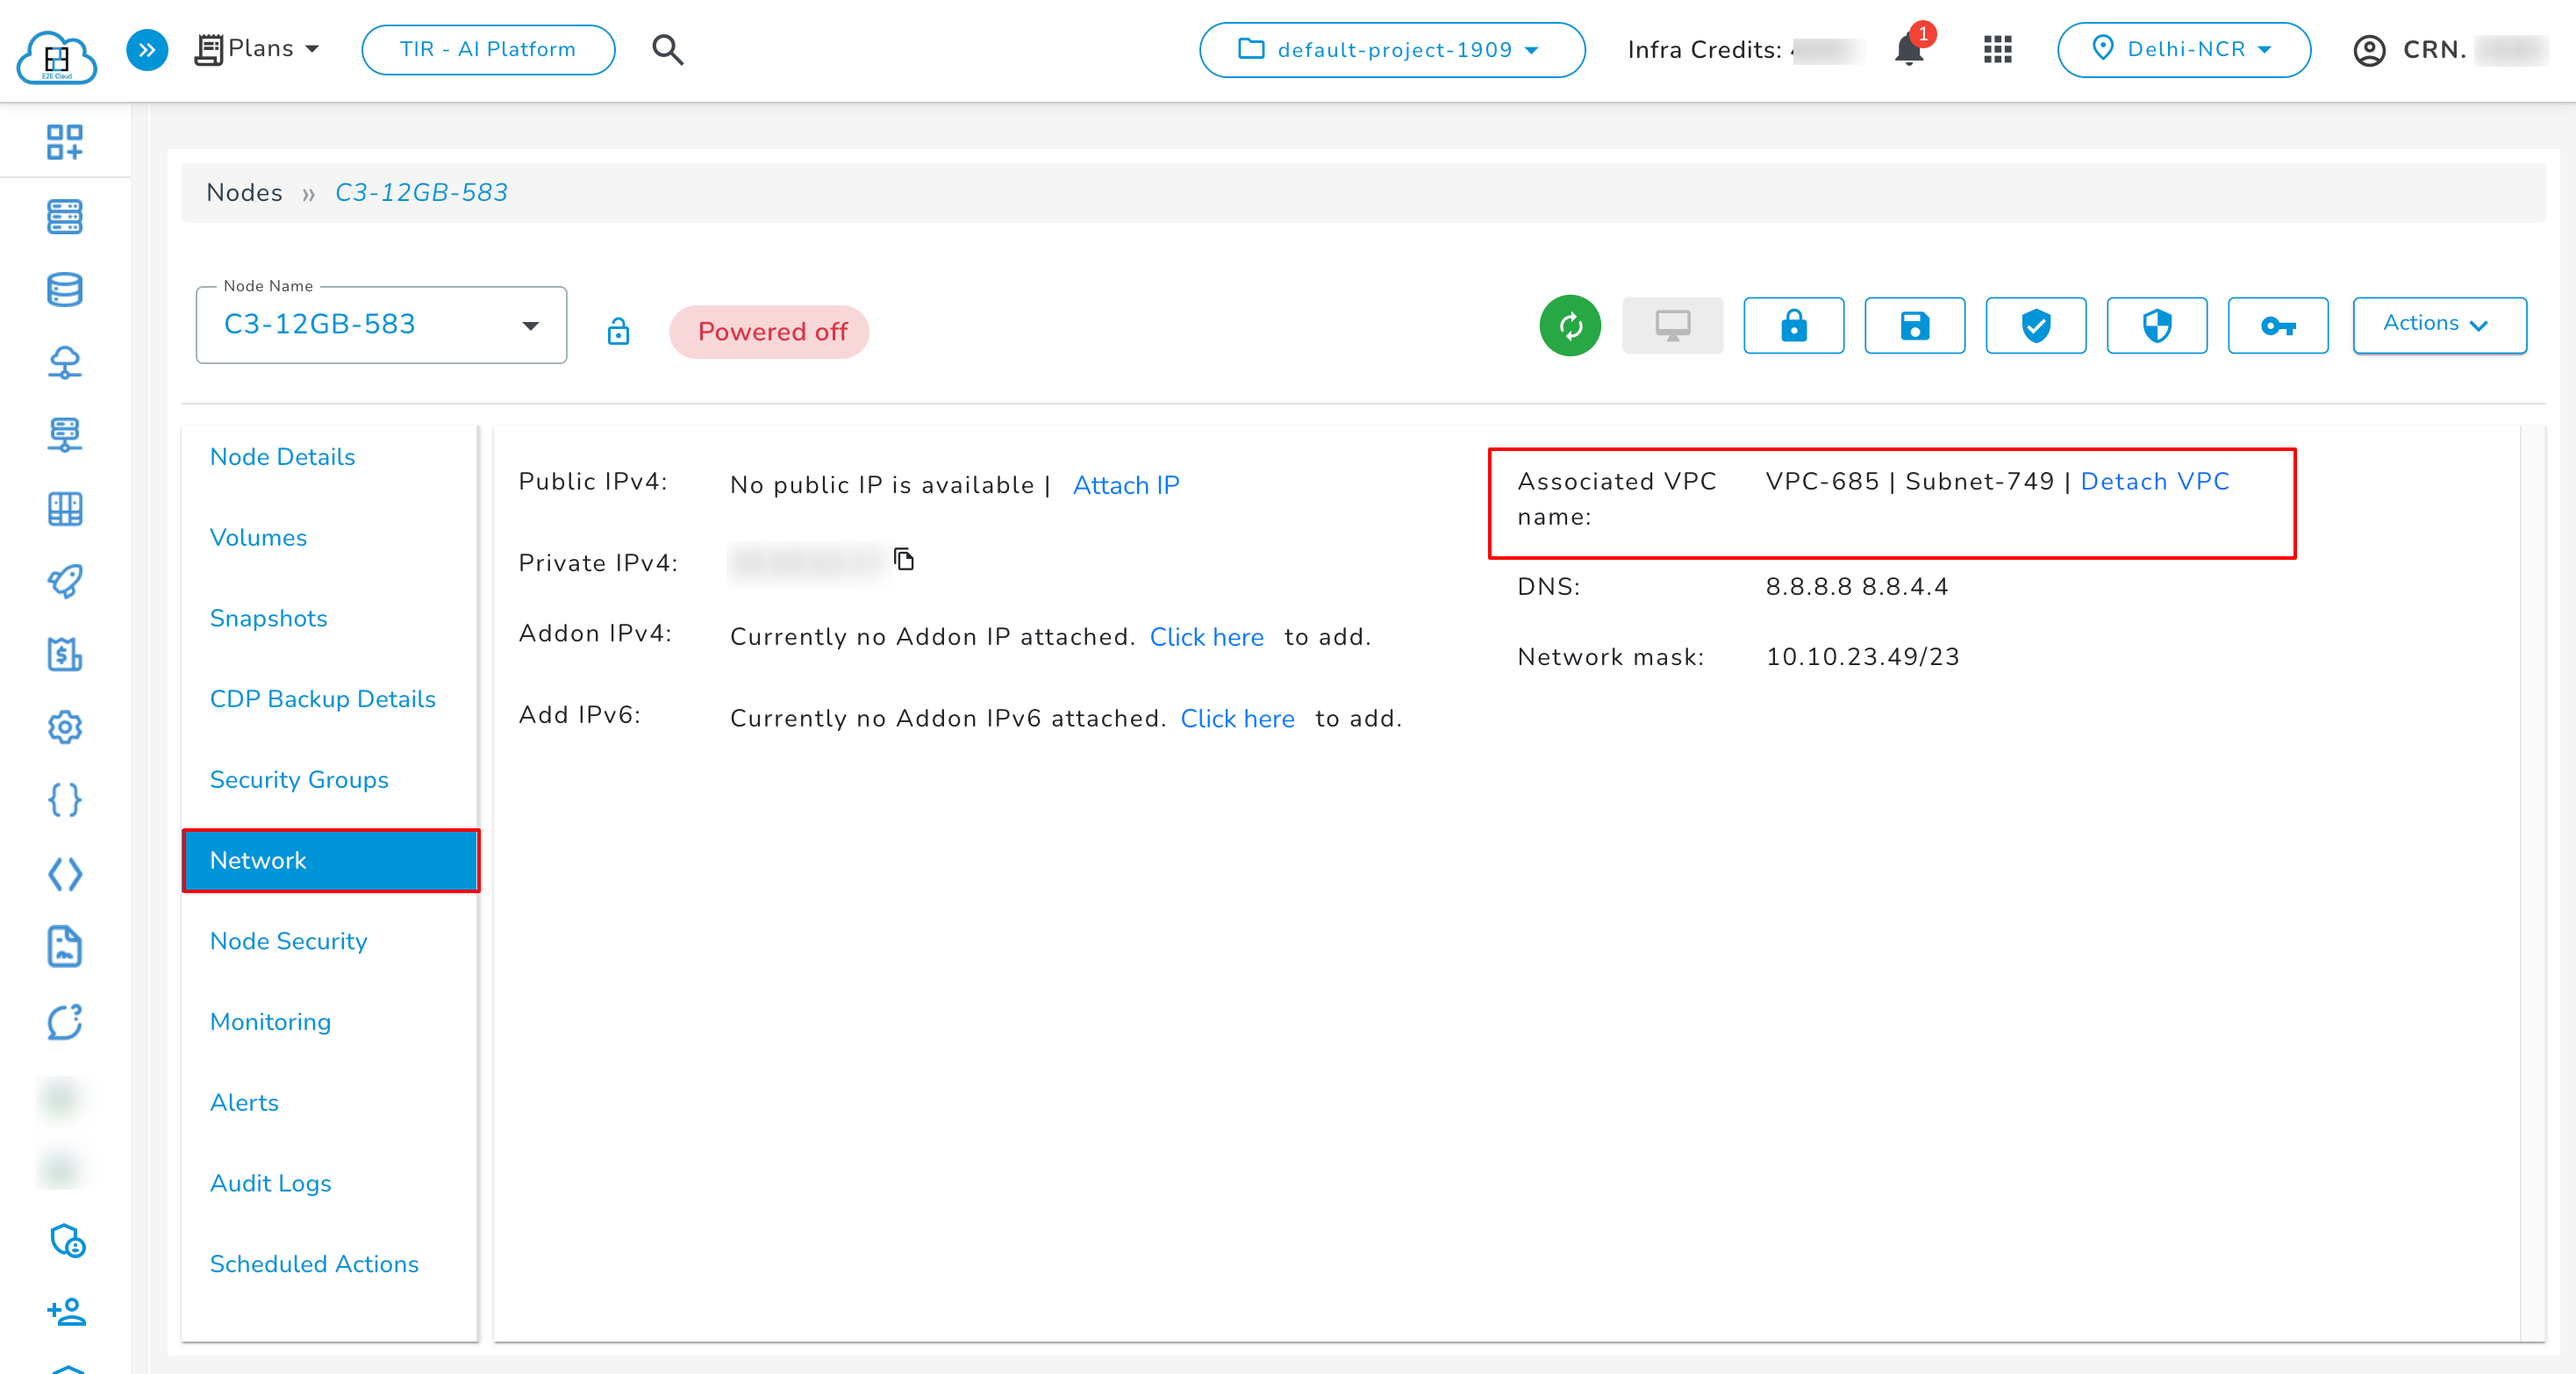Viewport: 2576px width, 1374px height.
Task: Select the shield checkmark security icon
Action: pyautogui.click(x=2035, y=325)
